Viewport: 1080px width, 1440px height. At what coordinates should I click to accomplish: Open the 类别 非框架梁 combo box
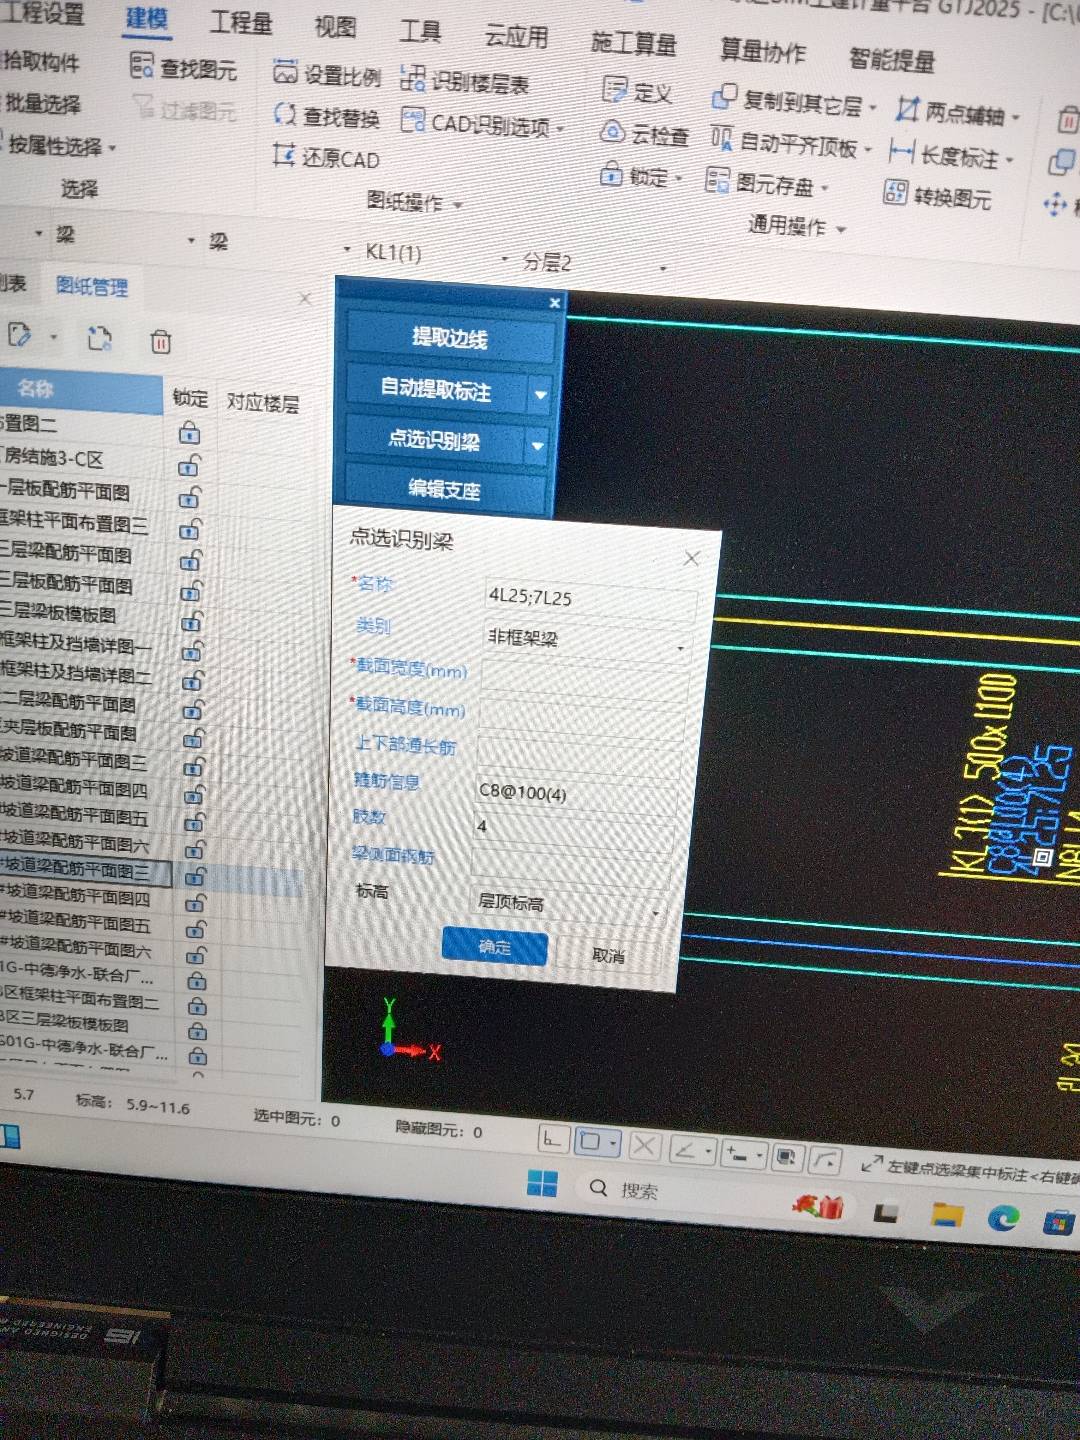click(586, 640)
